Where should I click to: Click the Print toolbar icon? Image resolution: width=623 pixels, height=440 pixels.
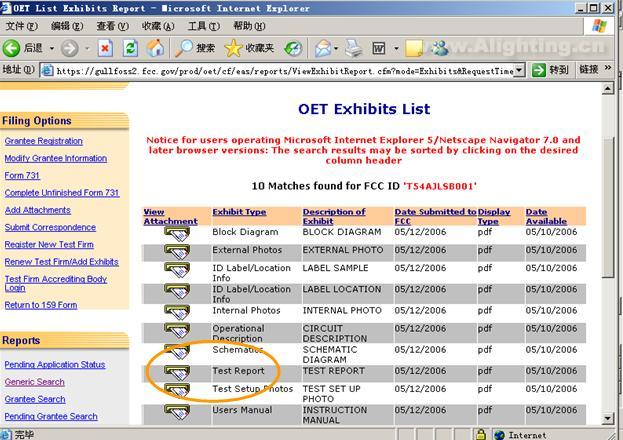(354, 48)
